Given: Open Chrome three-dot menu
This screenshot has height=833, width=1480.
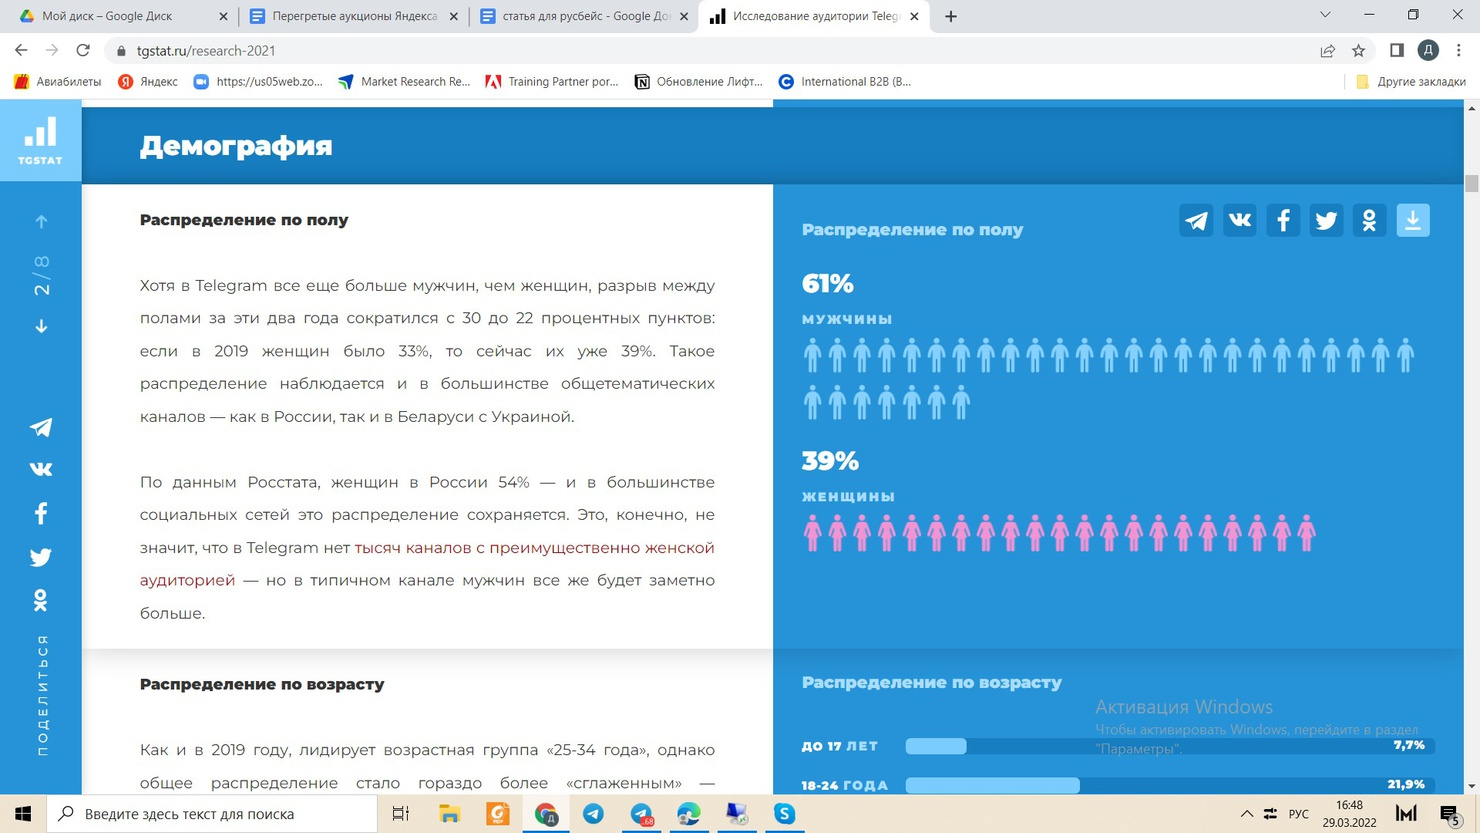Looking at the screenshot, I should coord(1459,50).
